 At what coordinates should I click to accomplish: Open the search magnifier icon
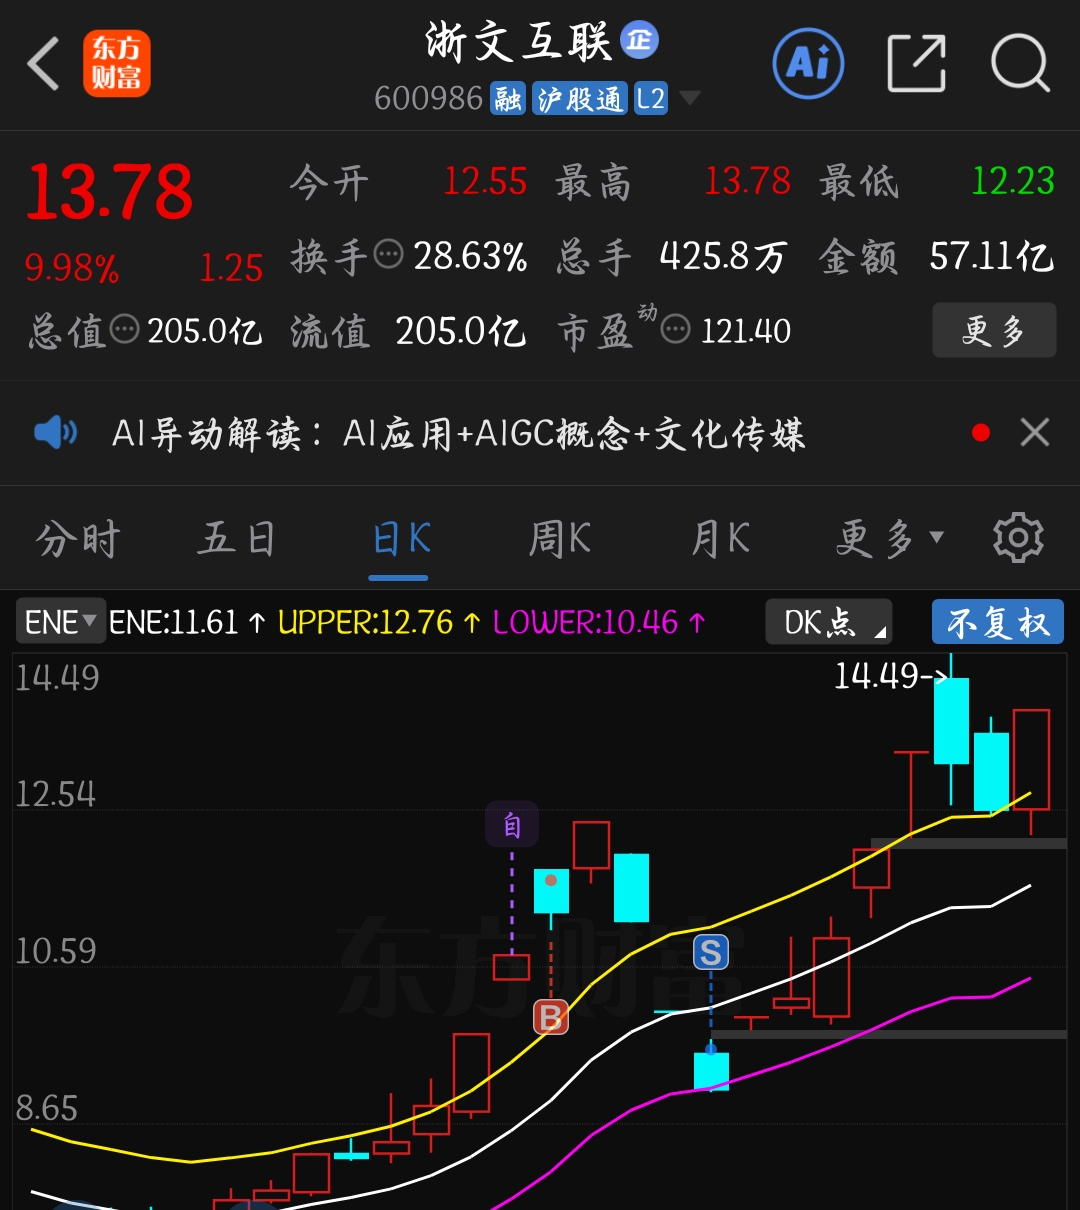[x=1020, y=64]
